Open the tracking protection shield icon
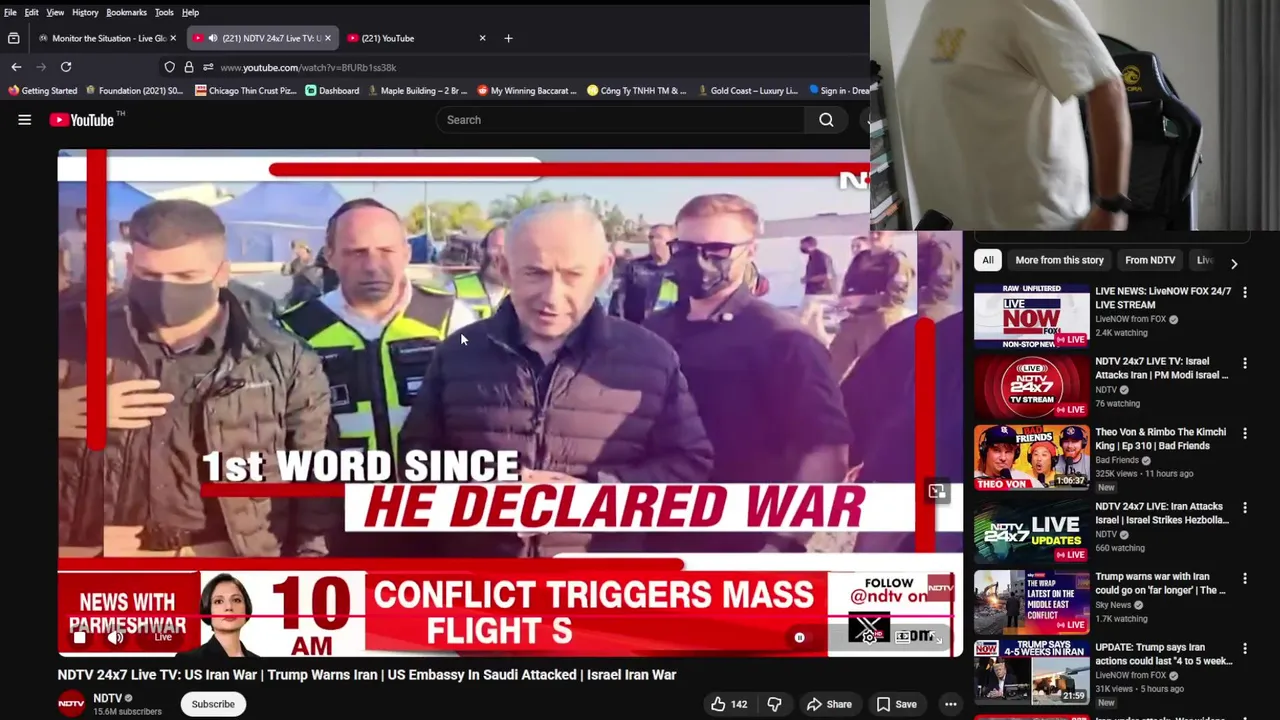Image resolution: width=1280 pixels, height=720 pixels. coord(170,67)
